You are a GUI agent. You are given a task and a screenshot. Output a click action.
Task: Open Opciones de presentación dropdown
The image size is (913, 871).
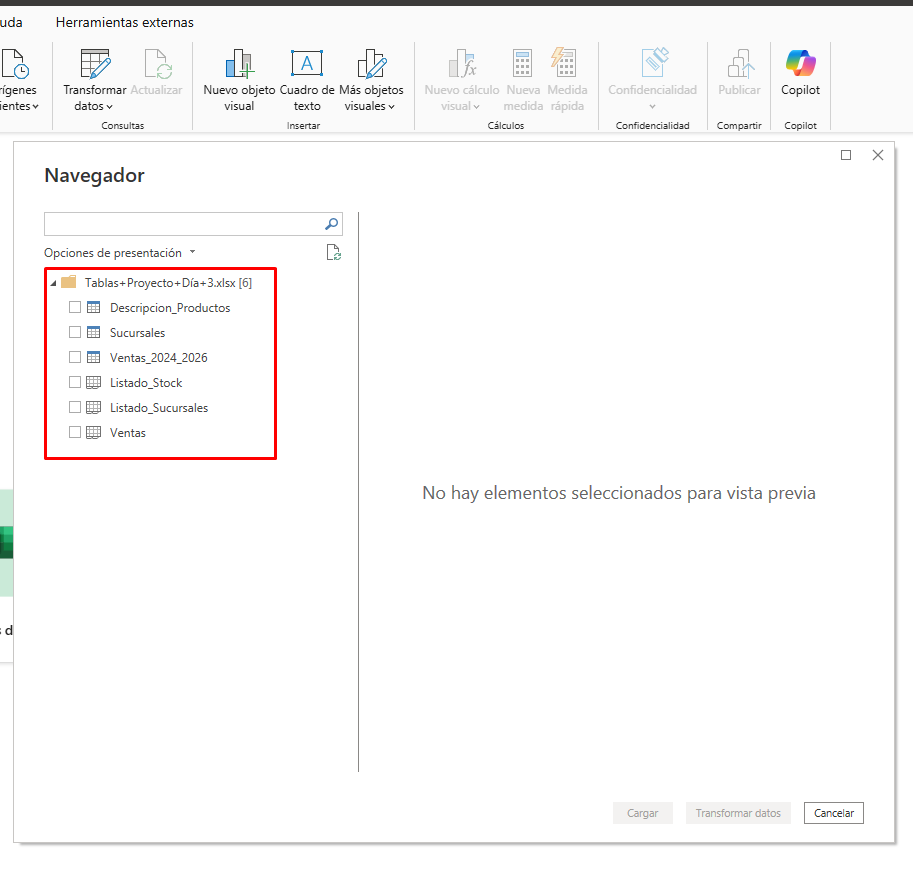[x=119, y=253]
